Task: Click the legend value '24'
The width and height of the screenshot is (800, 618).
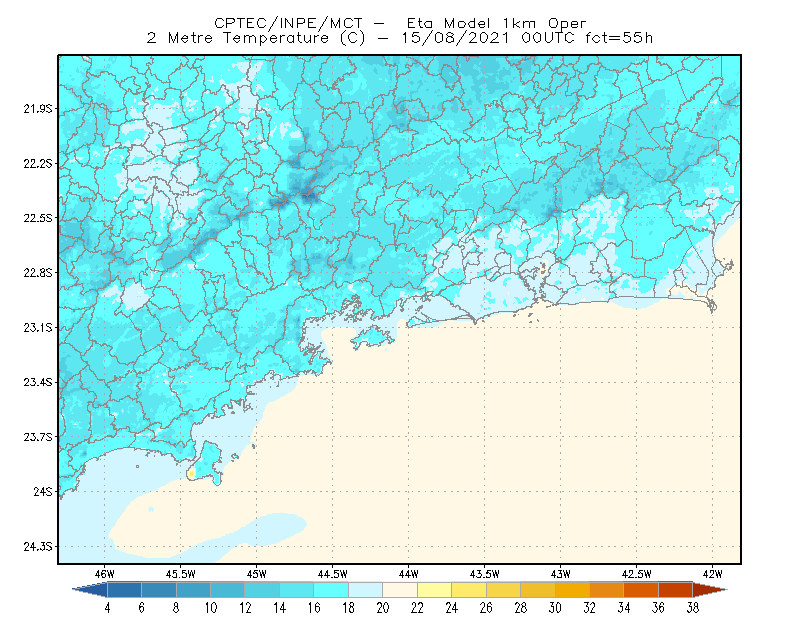Action: [452, 608]
